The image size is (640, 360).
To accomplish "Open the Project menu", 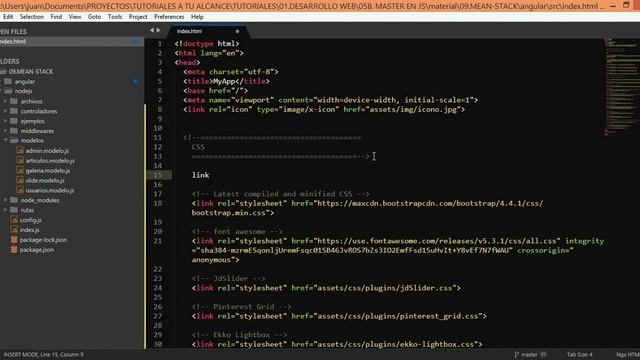I will click(x=138, y=17).
